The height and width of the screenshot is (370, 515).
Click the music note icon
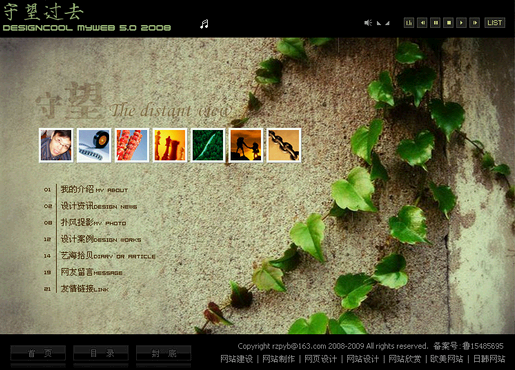[204, 24]
